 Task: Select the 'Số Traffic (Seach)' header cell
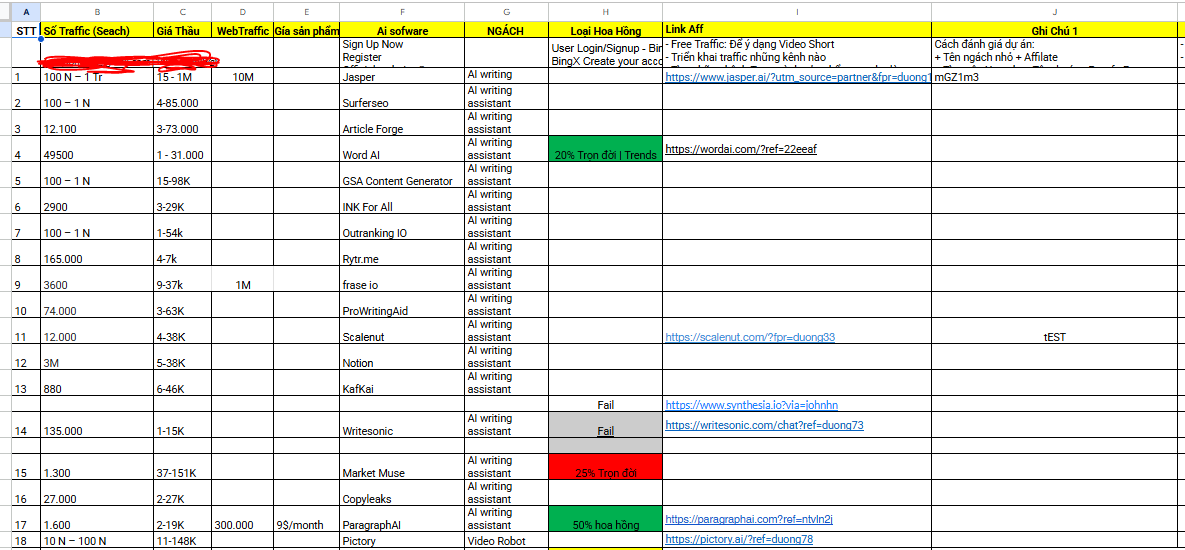[97, 30]
